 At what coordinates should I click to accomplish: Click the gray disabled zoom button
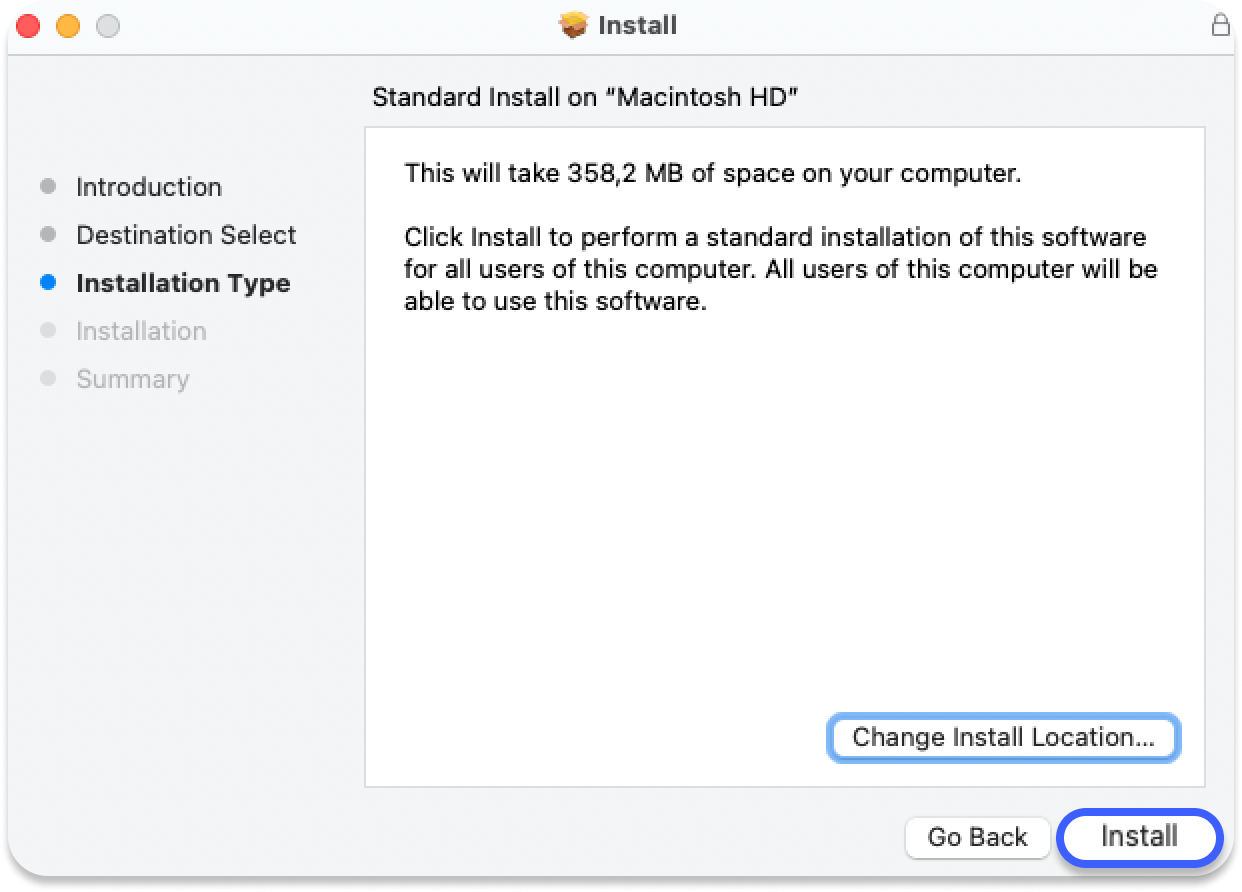(x=107, y=26)
